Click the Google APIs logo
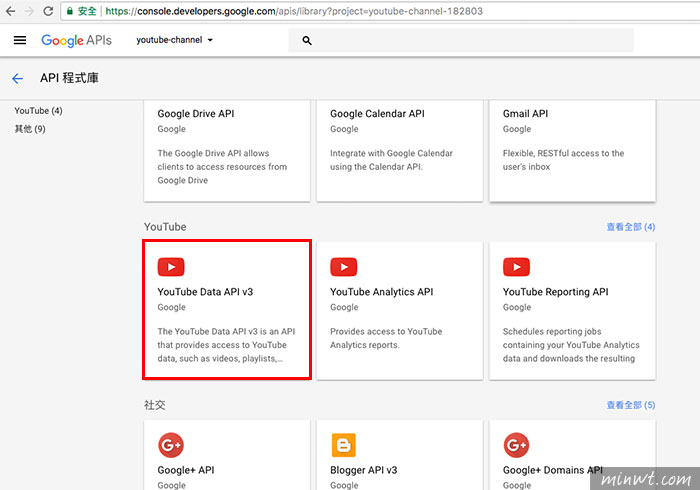 point(76,40)
